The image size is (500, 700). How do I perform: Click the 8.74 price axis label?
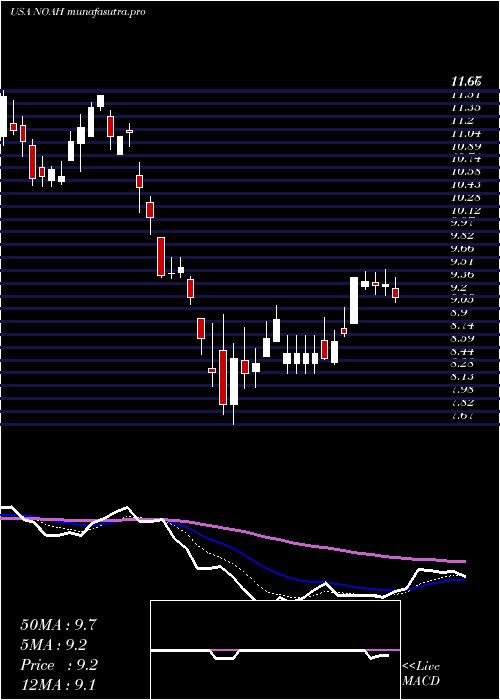[x=462, y=326]
